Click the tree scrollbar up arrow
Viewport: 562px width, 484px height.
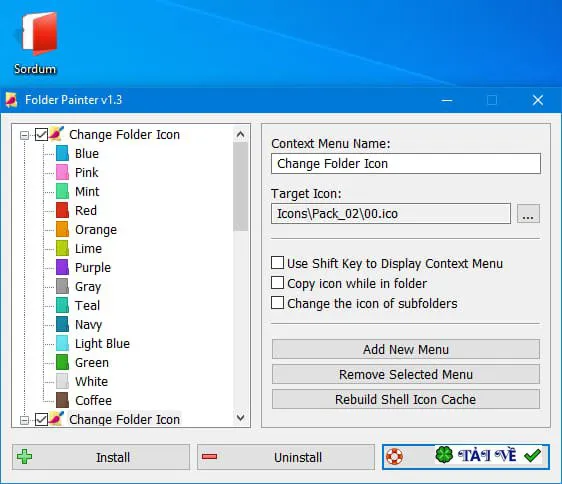click(240, 134)
